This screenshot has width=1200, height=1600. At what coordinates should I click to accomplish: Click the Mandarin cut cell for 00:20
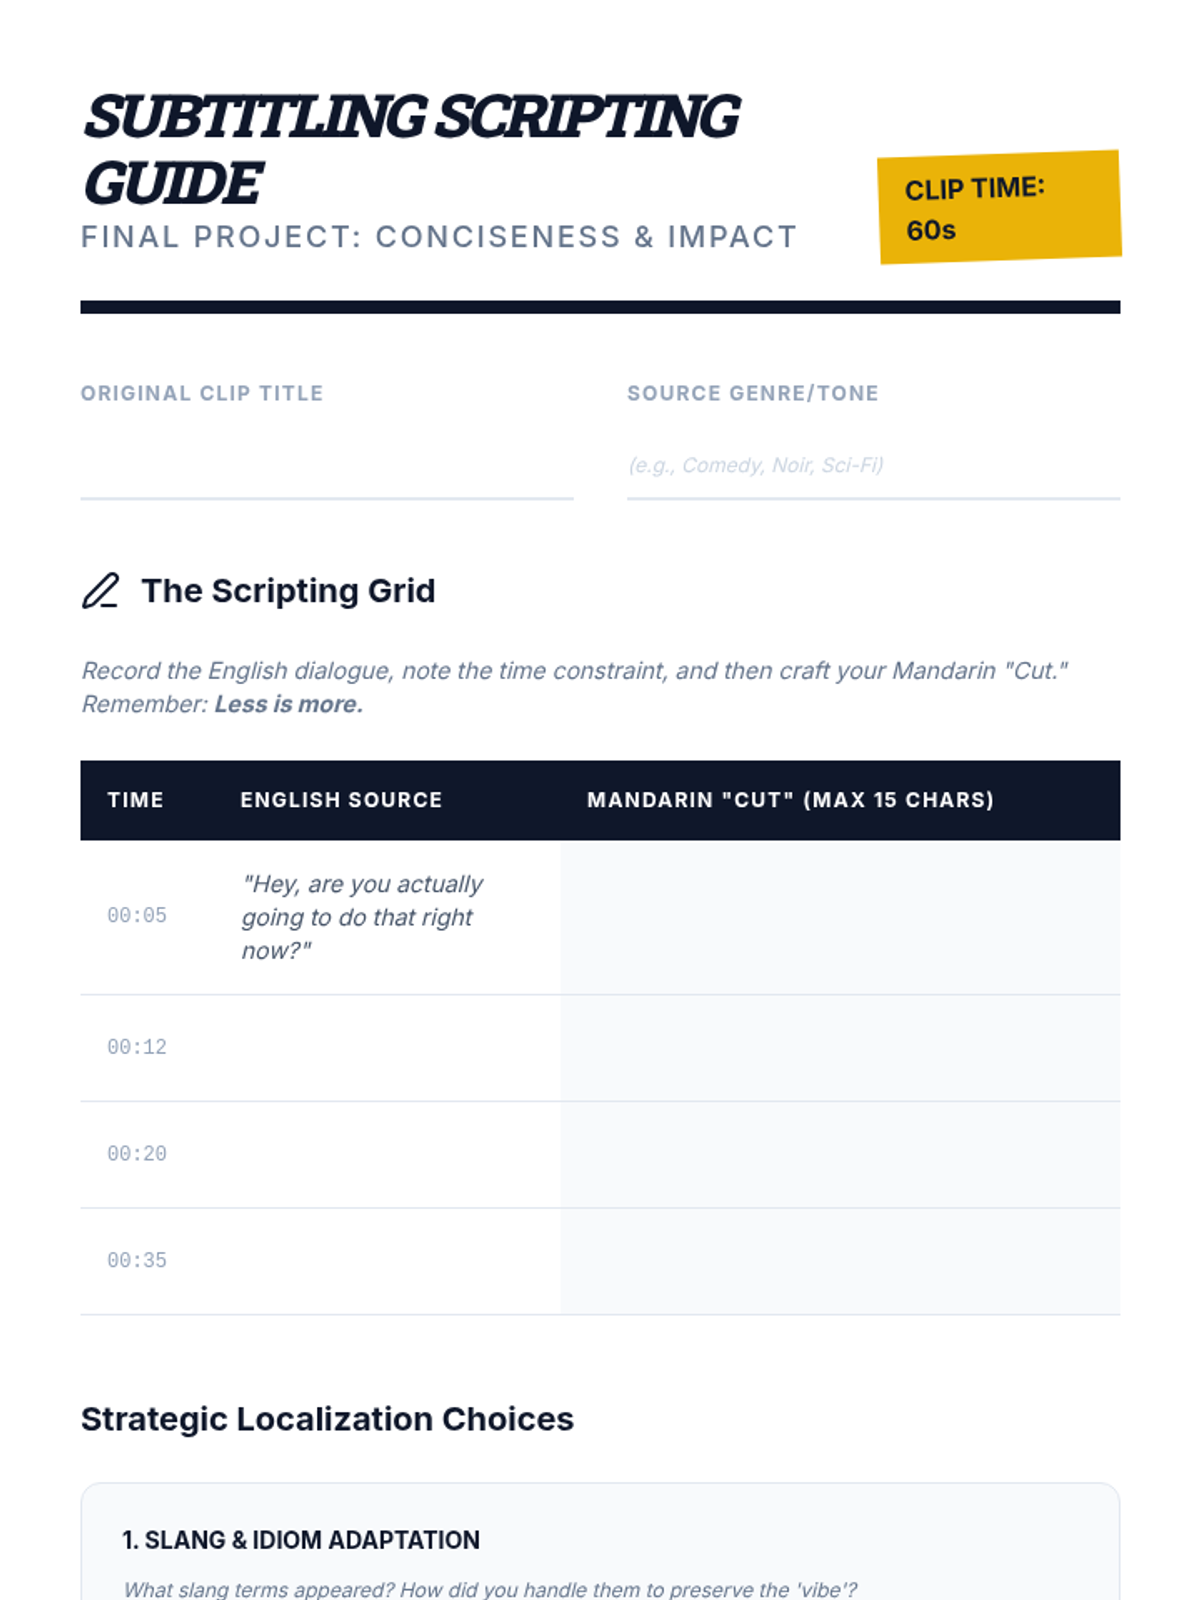pos(839,1155)
